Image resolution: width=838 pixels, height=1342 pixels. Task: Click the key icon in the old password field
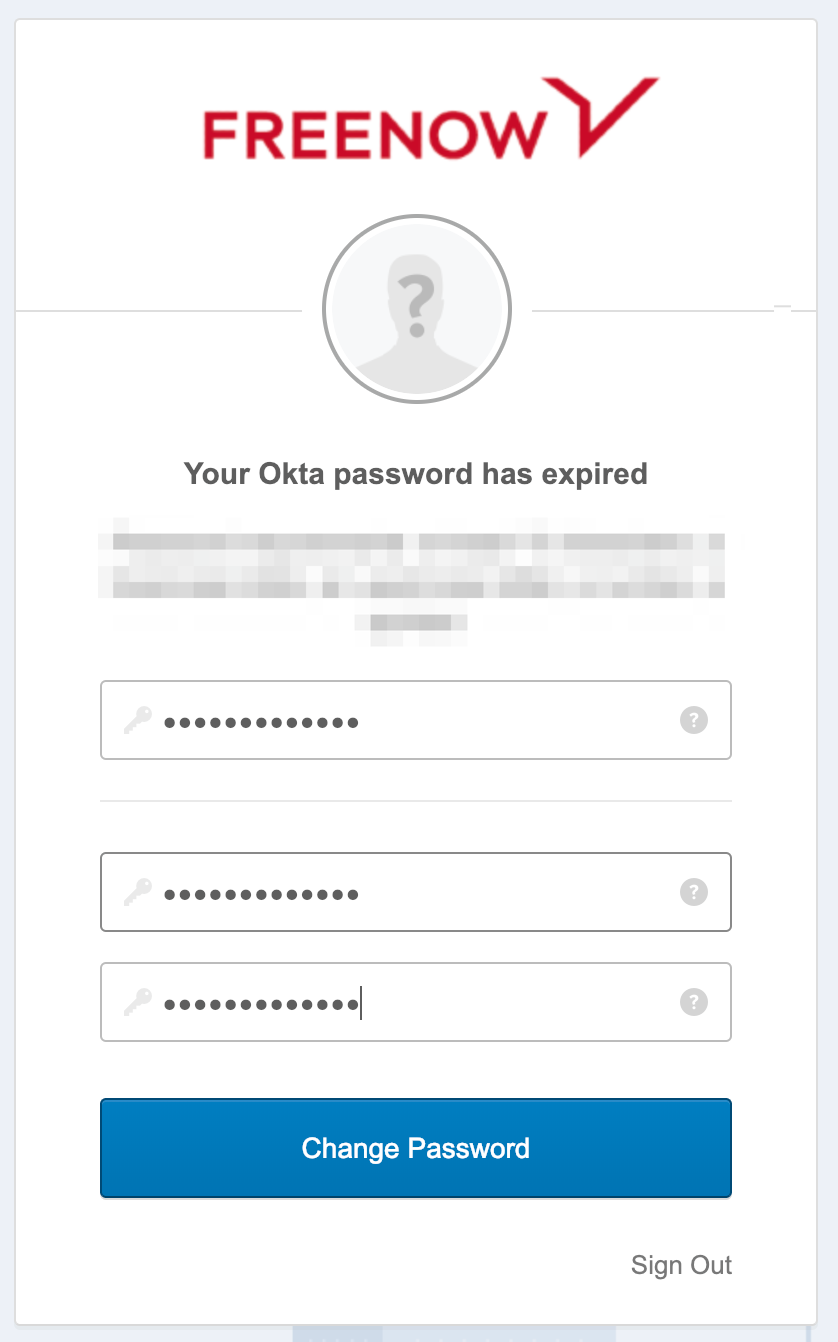[137, 720]
